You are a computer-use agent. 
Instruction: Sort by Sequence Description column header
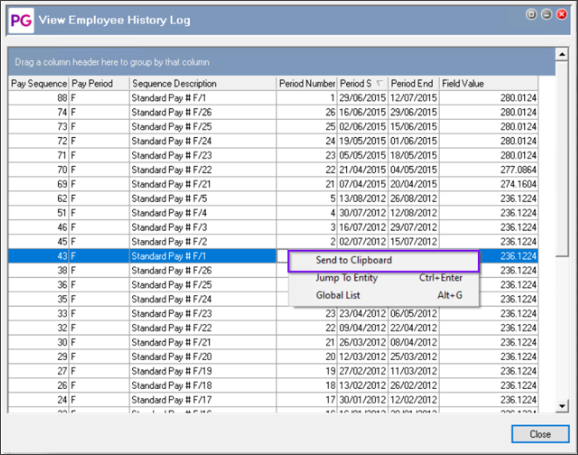coord(203,84)
